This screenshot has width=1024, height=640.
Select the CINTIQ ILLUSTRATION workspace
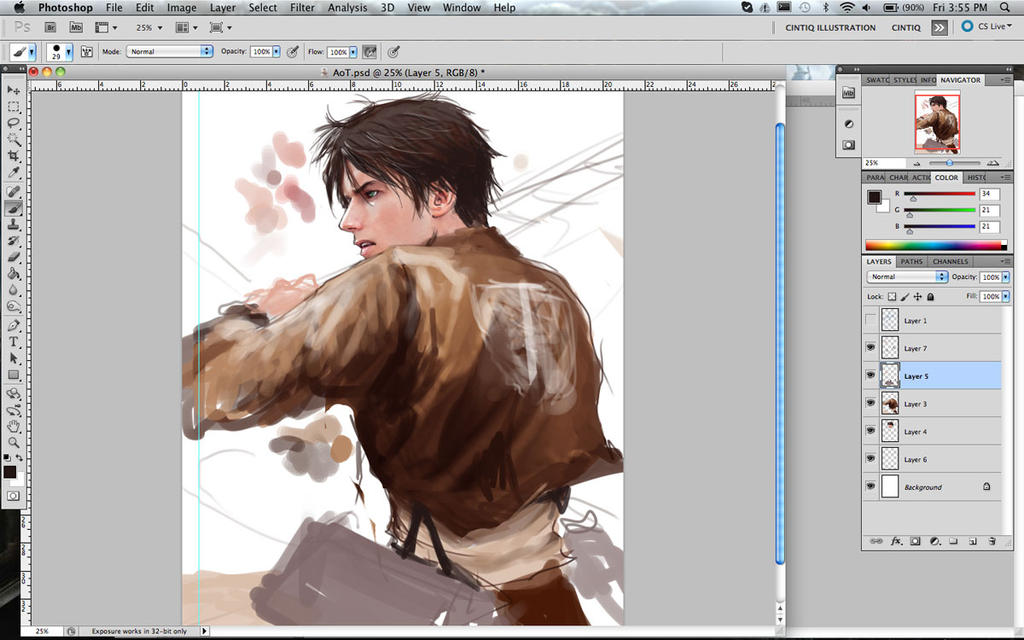[x=830, y=27]
